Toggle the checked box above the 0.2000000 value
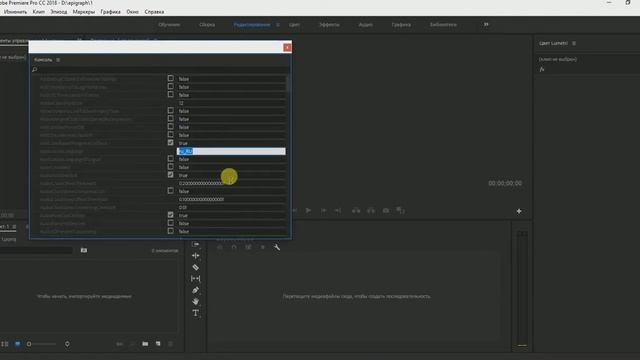Screen dimensions: 640x360 pyautogui.click(x=171, y=175)
